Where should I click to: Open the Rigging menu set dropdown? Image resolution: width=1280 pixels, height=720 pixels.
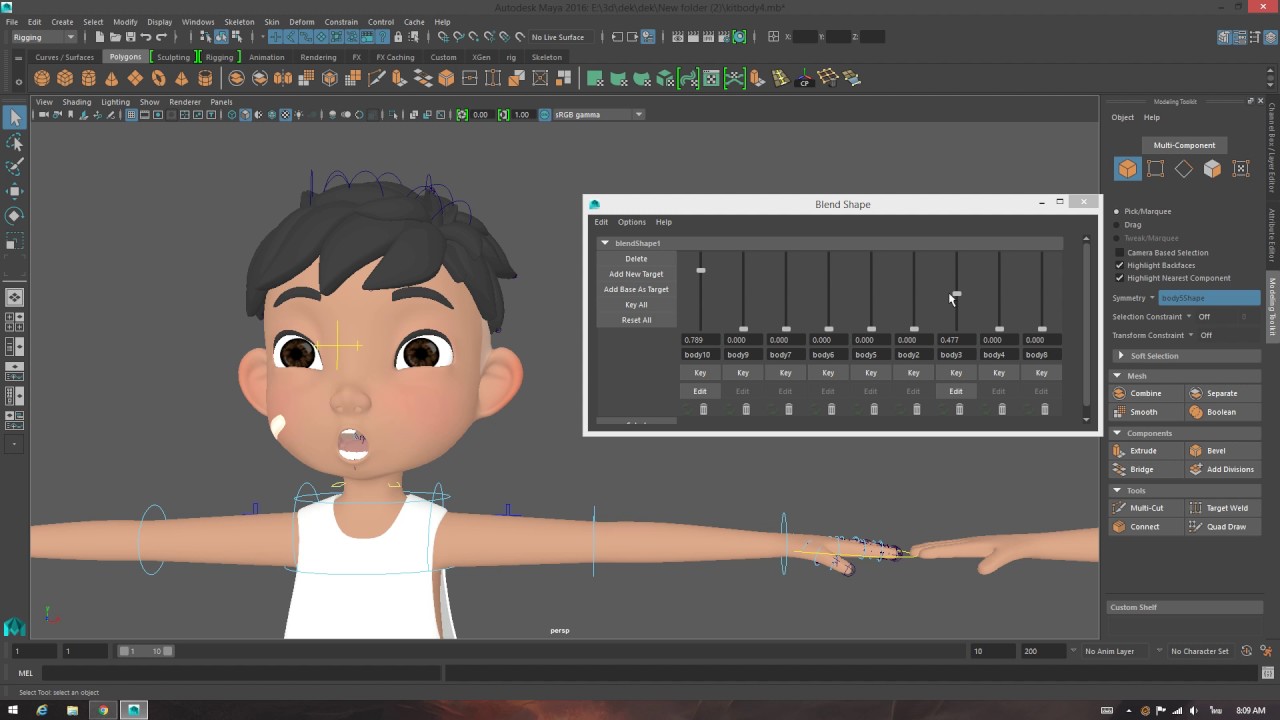[43, 37]
